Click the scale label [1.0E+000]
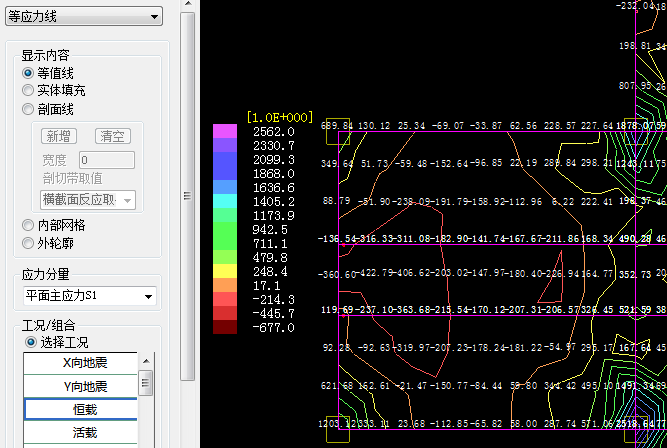This screenshot has height=448, width=667. click(x=280, y=117)
